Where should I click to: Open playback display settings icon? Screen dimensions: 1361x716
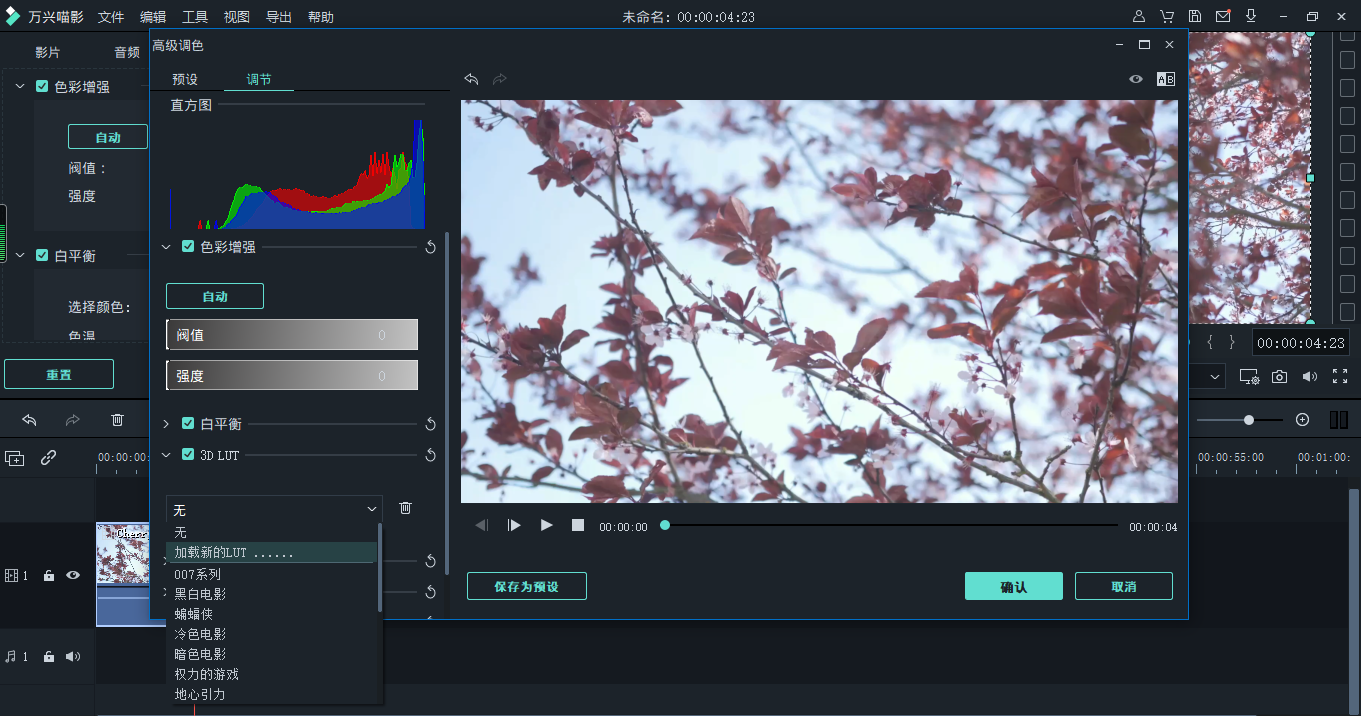click(x=1249, y=376)
